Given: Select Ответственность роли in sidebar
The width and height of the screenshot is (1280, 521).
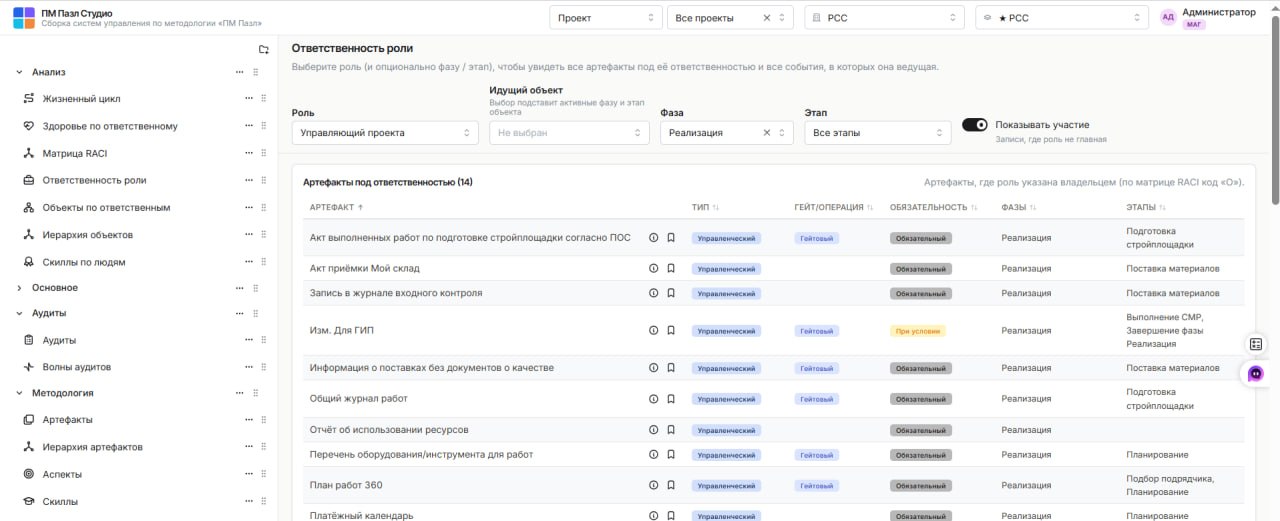Looking at the screenshot, I should click(x=94, y=181).
